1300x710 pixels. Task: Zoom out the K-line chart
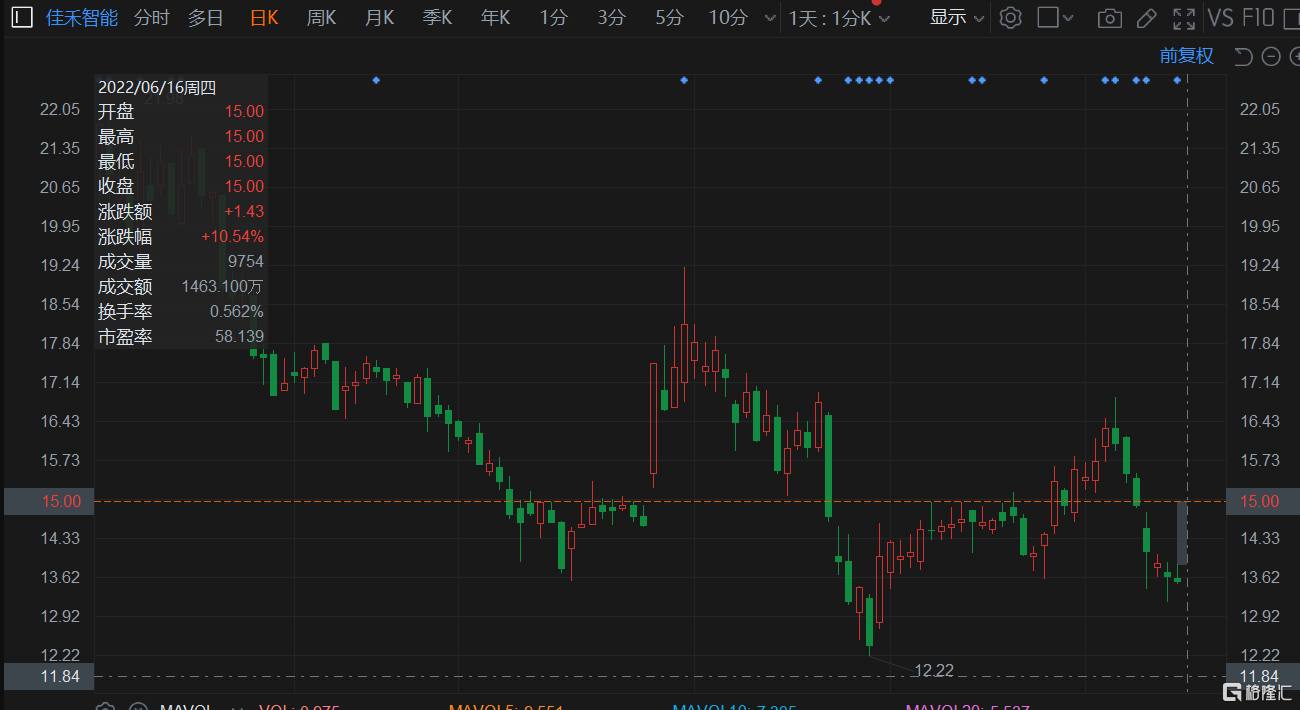pos(1270,56)
